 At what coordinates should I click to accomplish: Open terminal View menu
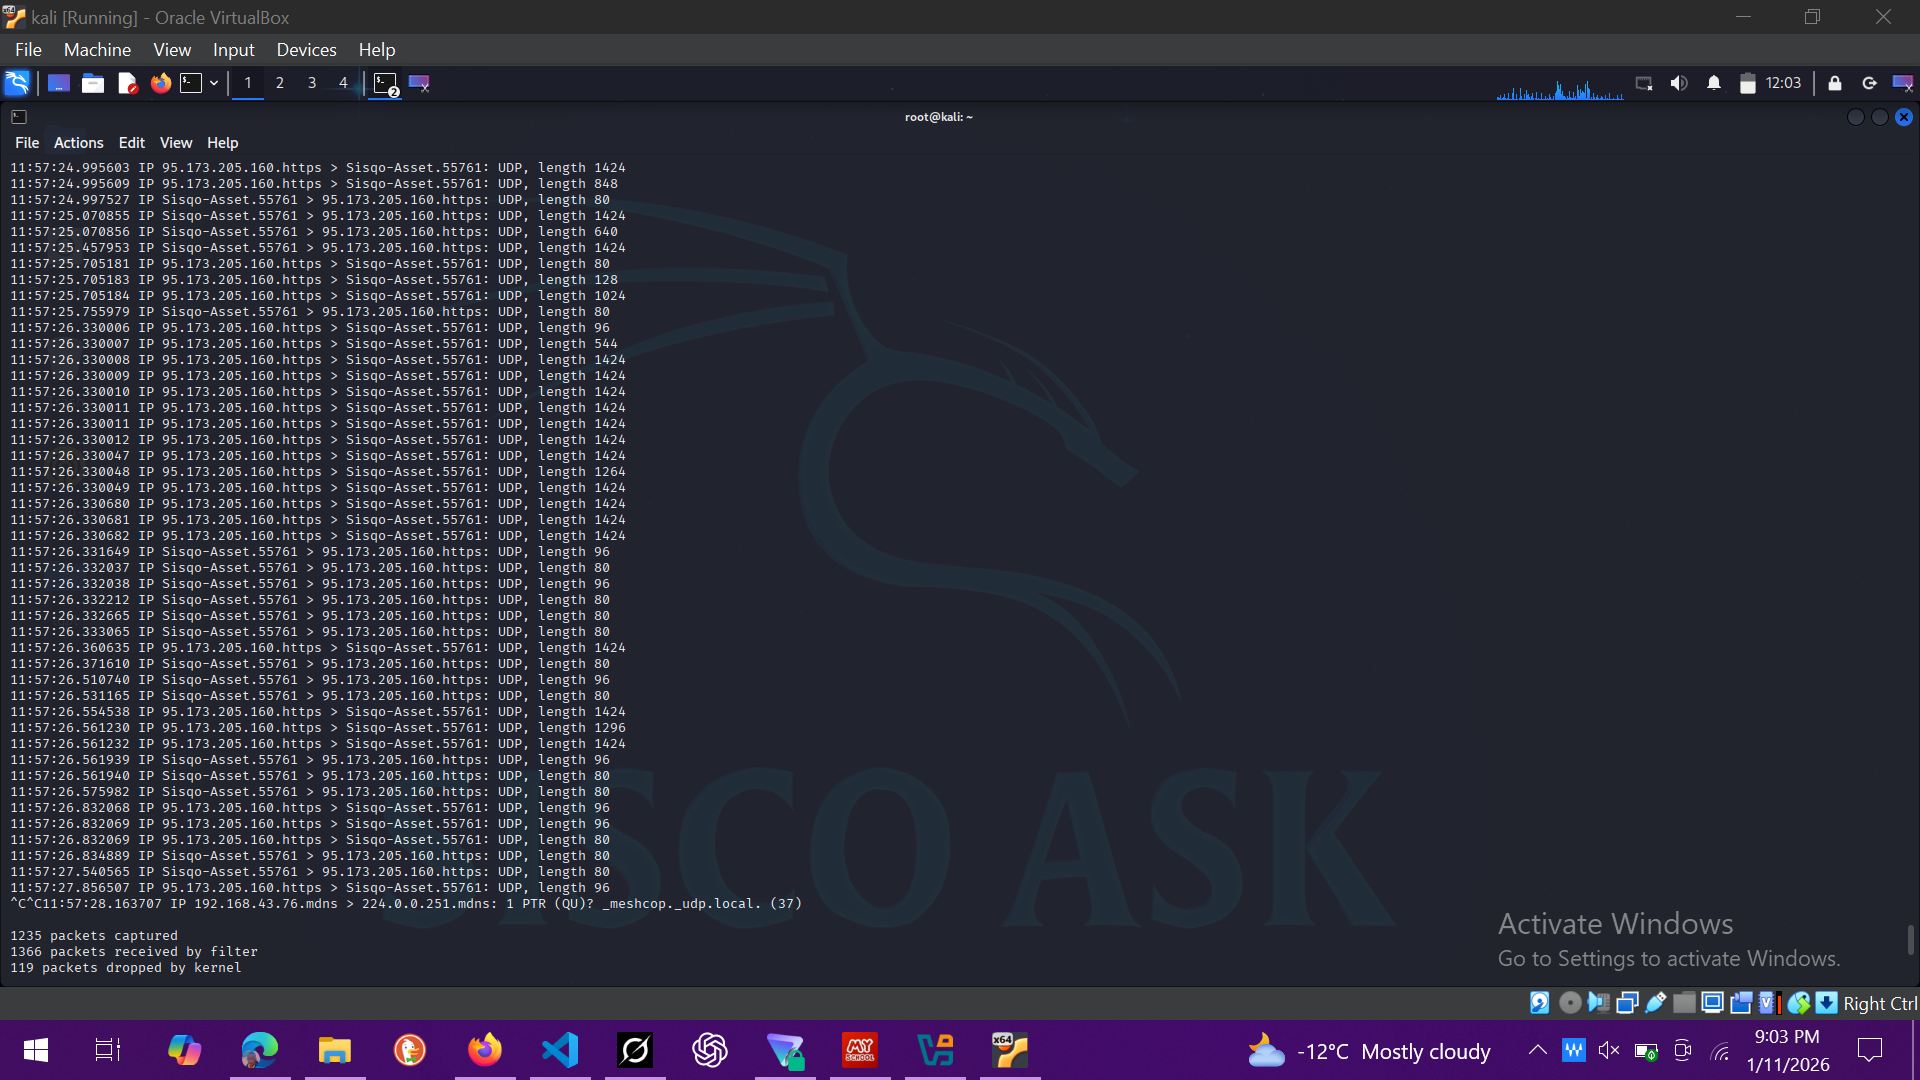coord(176,143)
